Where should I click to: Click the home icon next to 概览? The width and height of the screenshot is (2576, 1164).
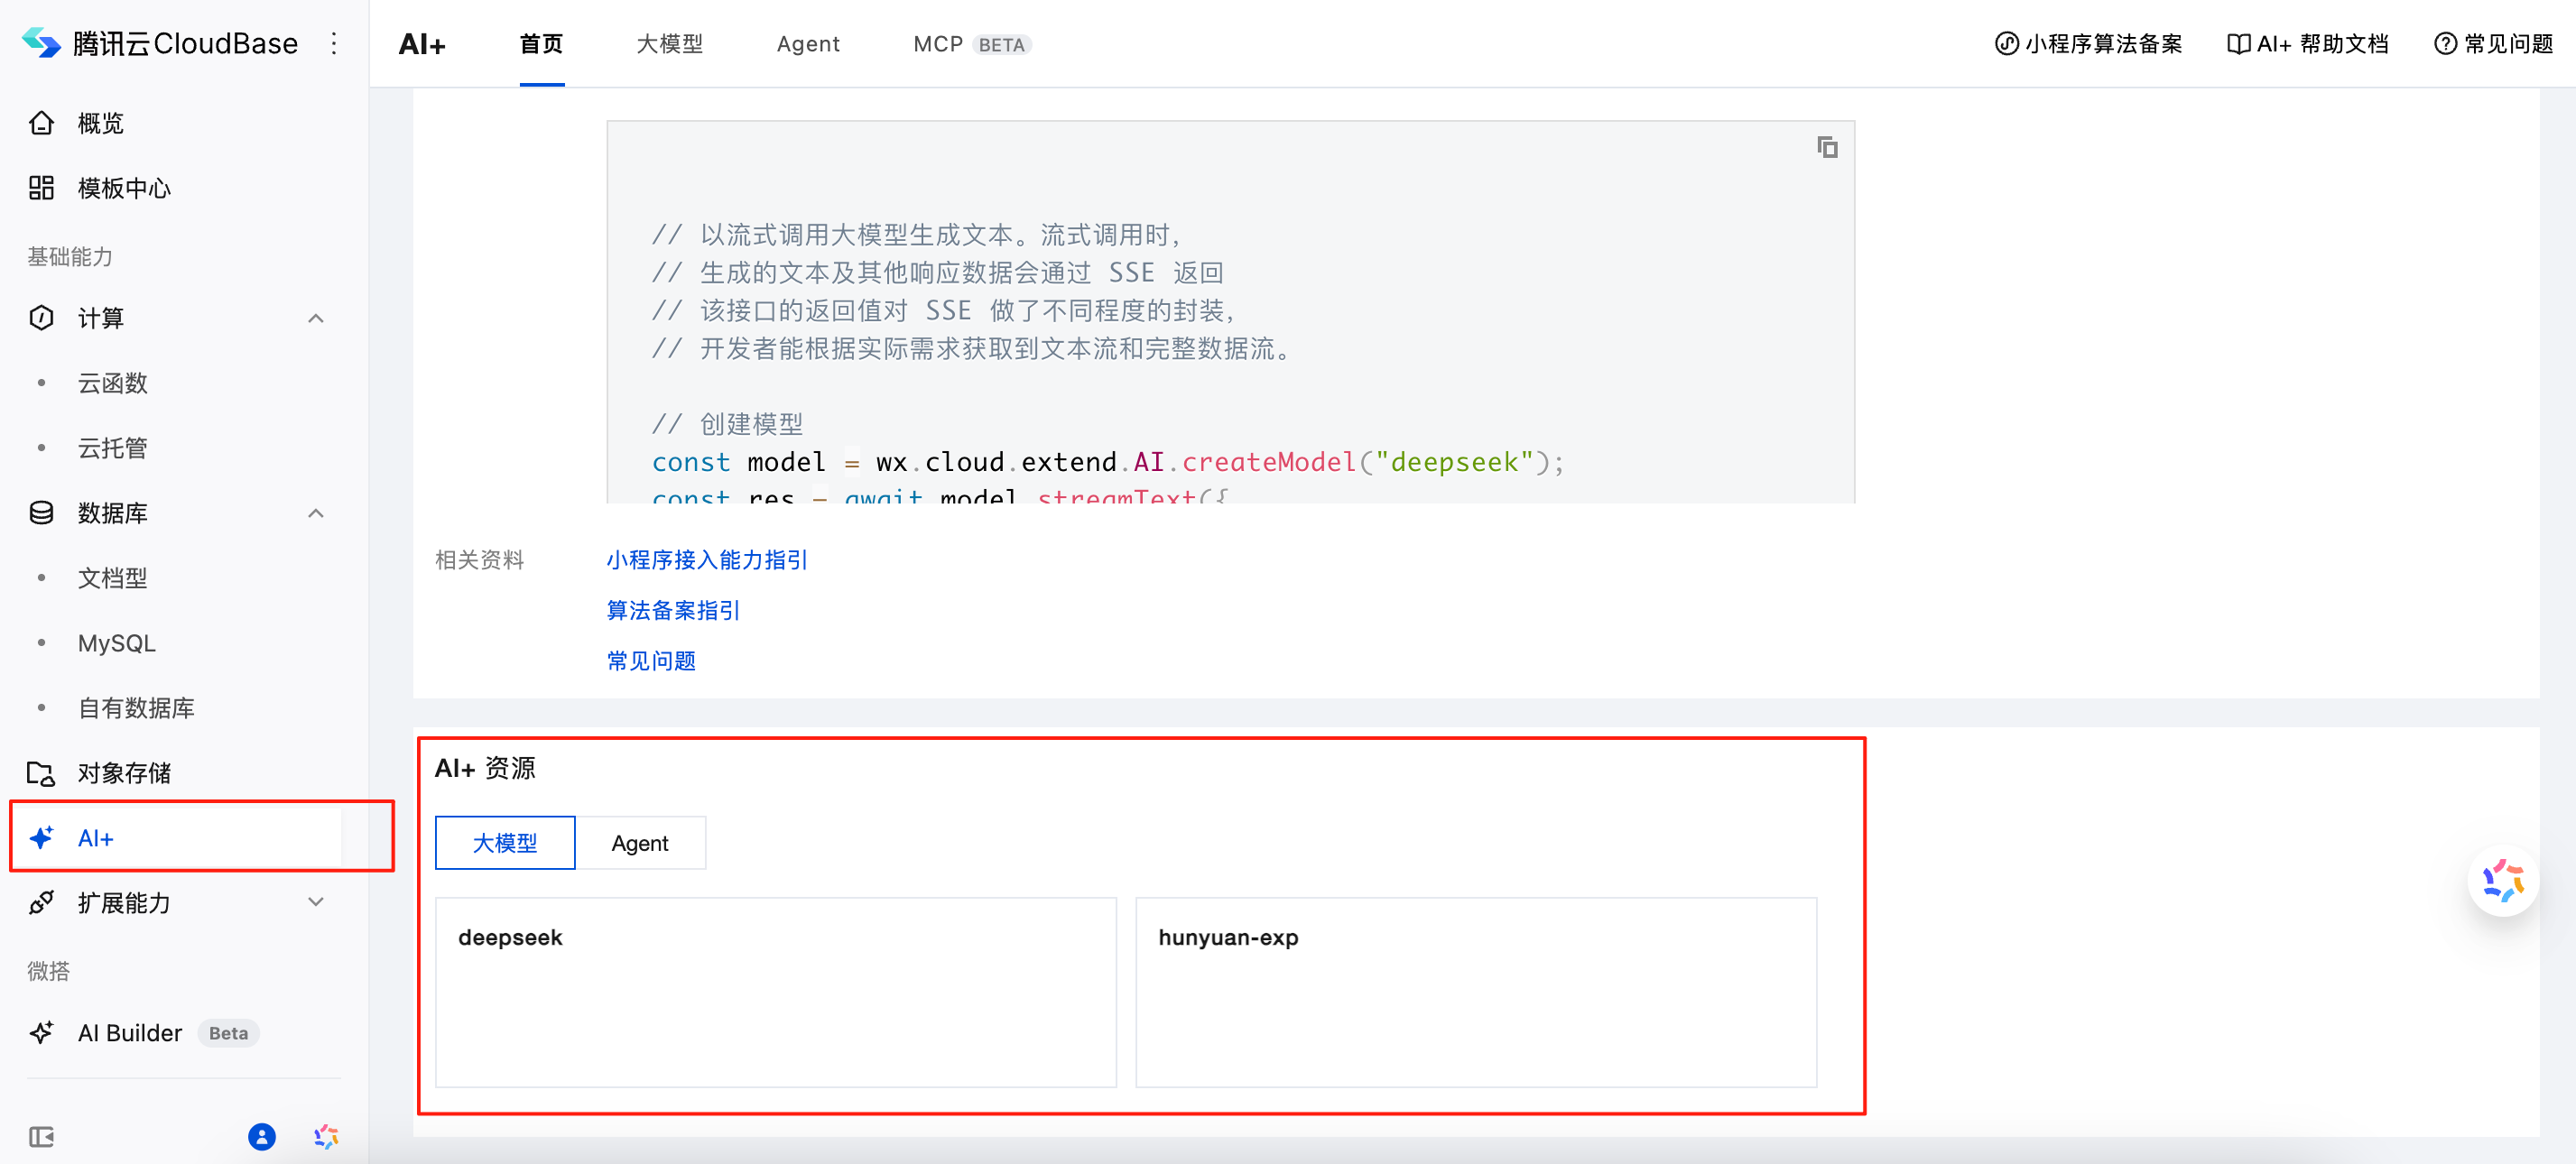[41, 123]
